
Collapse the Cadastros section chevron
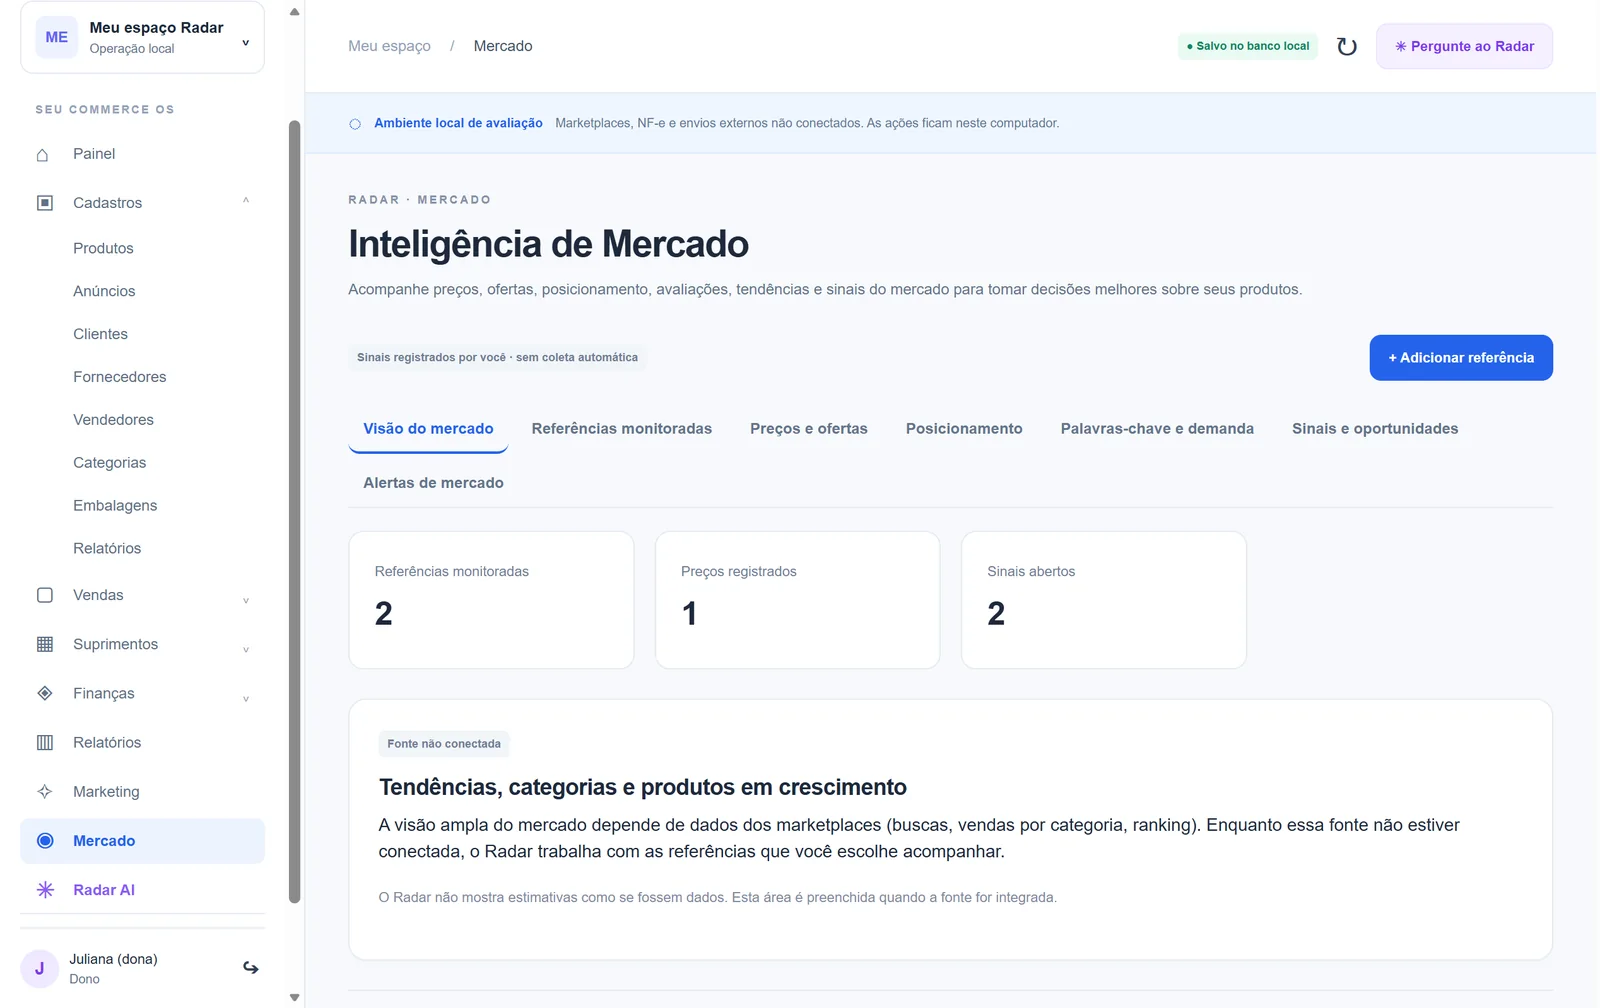(x=246, y=201)
